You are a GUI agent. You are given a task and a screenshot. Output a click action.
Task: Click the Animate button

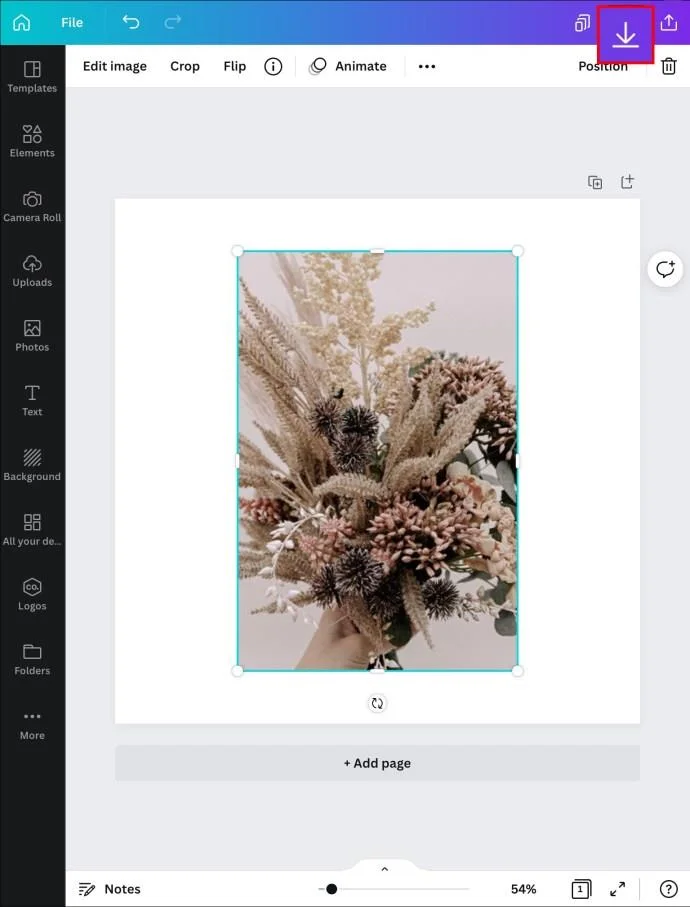348,67
